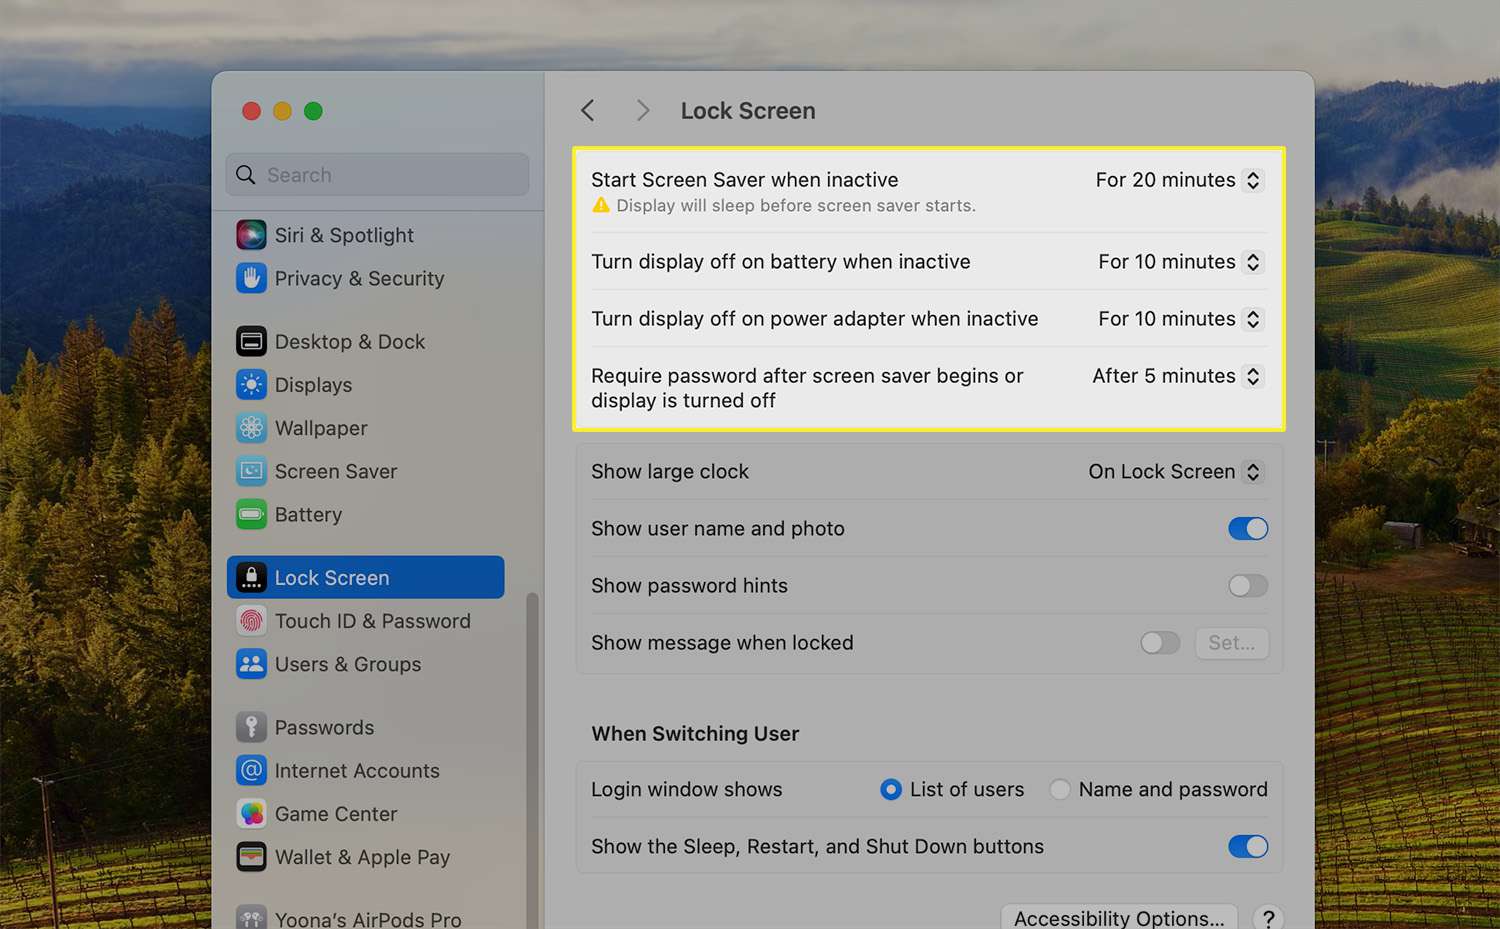Click the Accessibility Options button

click(1118, 918)
